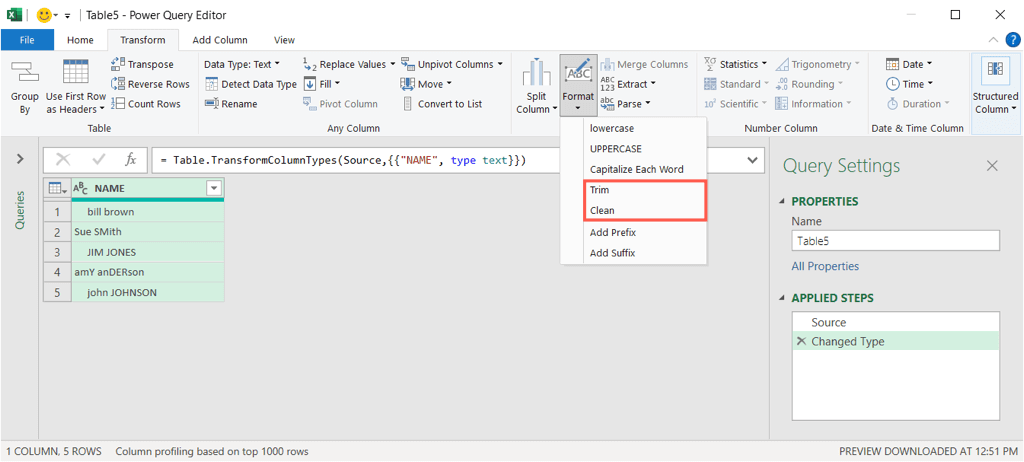This screenshot has width=1024, height=462.
Task: Click the ABC data type icon of NAME
Action: (80, 188)
